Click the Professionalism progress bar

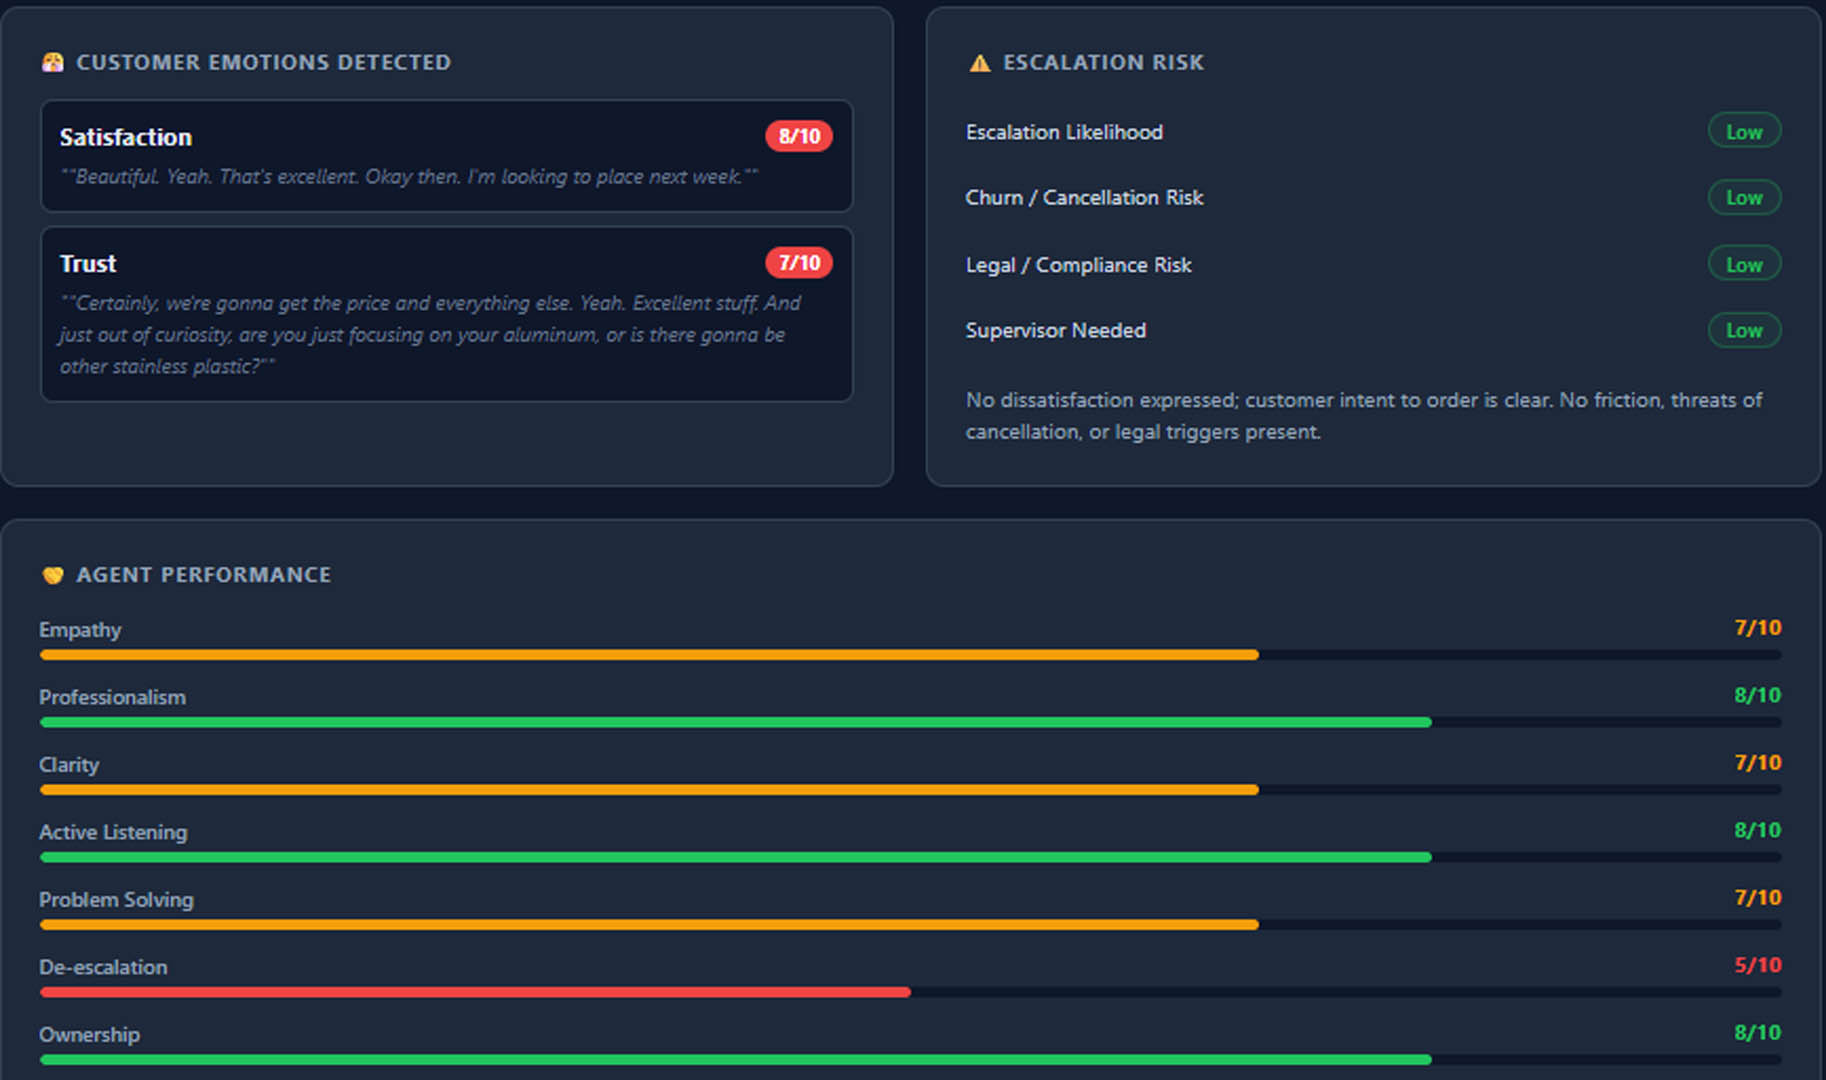(x=910, y=722)
